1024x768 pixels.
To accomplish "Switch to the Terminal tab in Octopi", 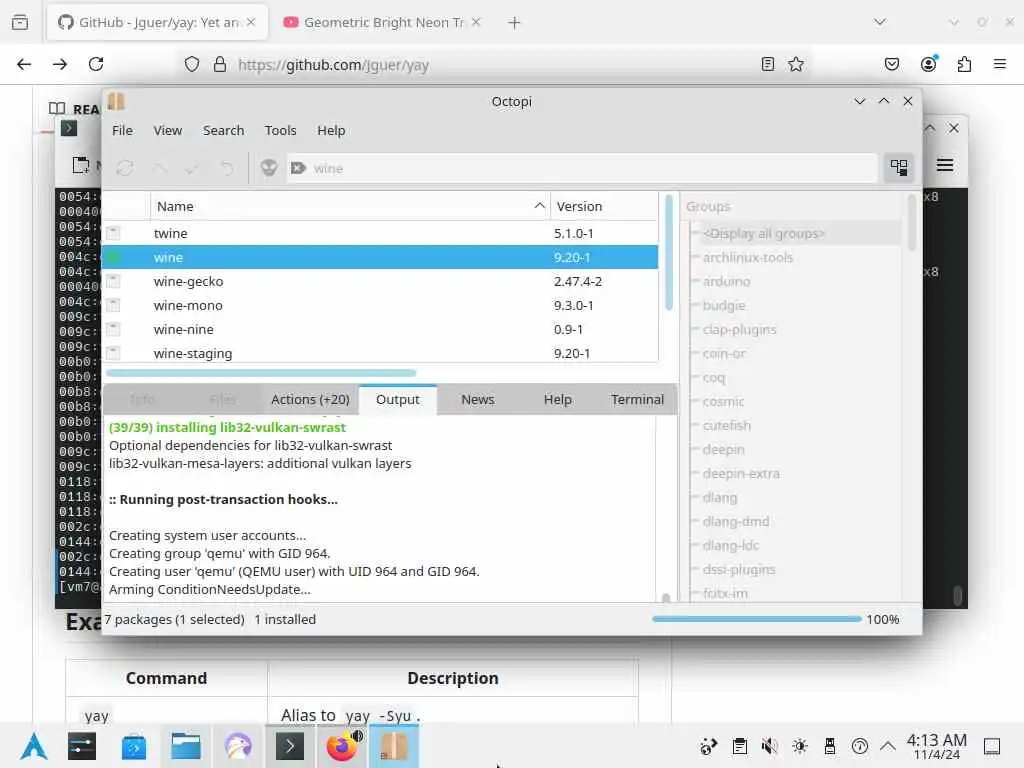I will point(637,400).
